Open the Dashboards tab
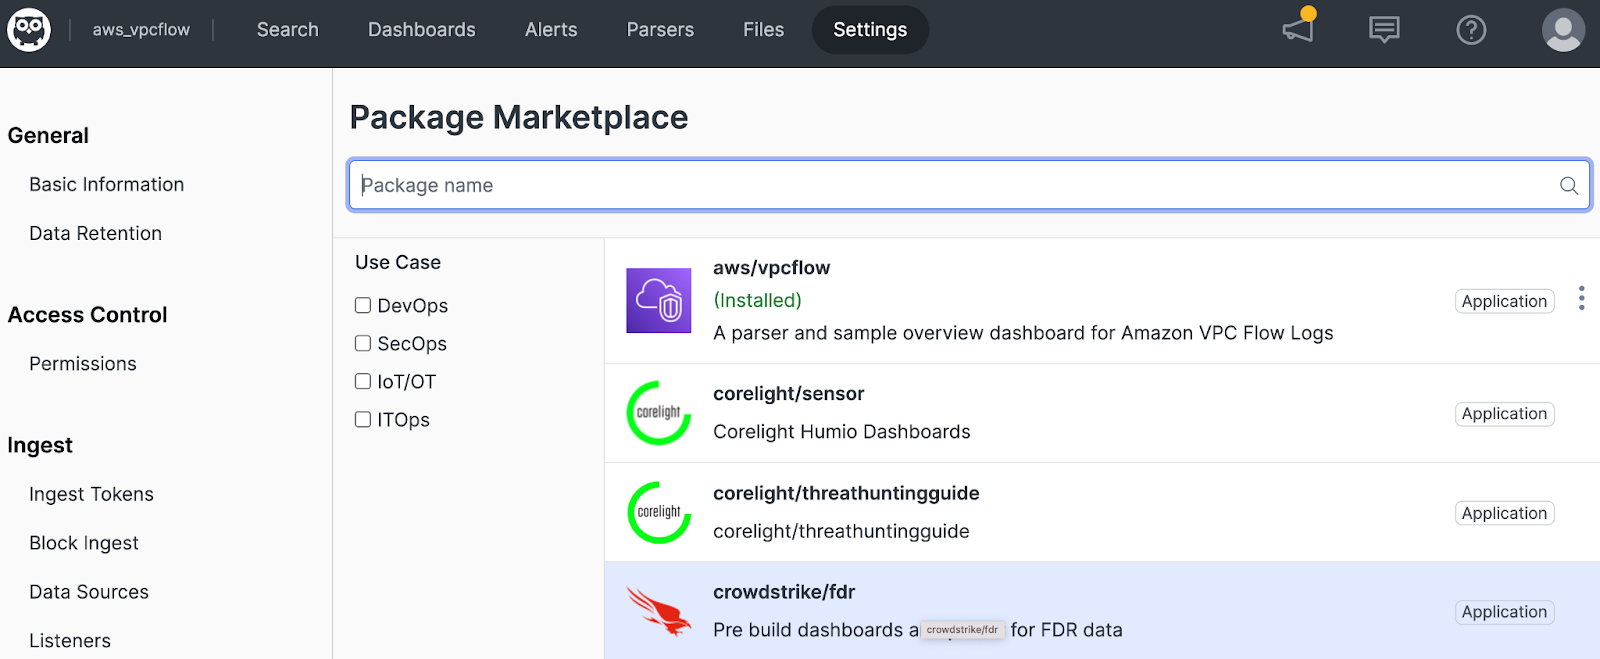The width and height of the screenshot is (1600, 659). tap(422, 30)
